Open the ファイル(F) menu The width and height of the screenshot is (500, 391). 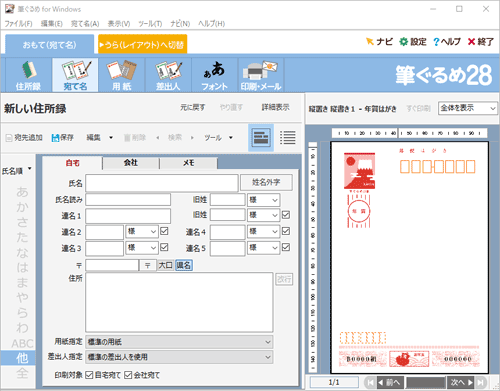pos(18,24)
